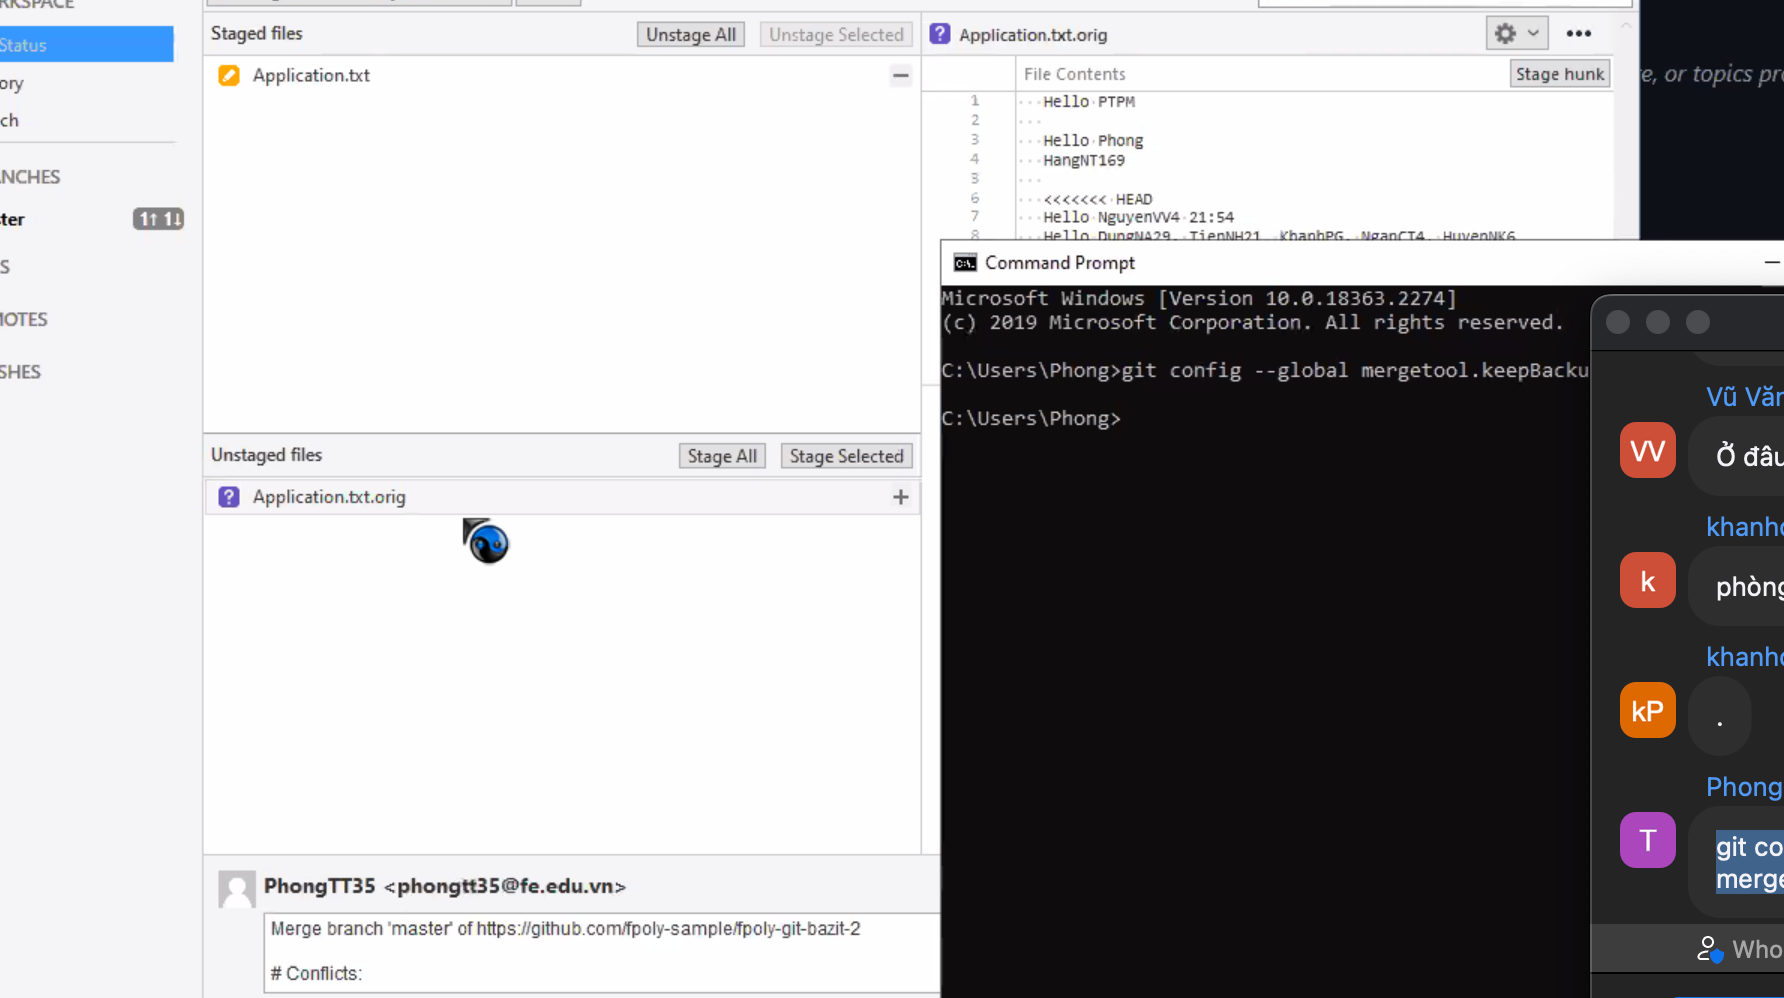Click the Stage All button

pos(722,456)
